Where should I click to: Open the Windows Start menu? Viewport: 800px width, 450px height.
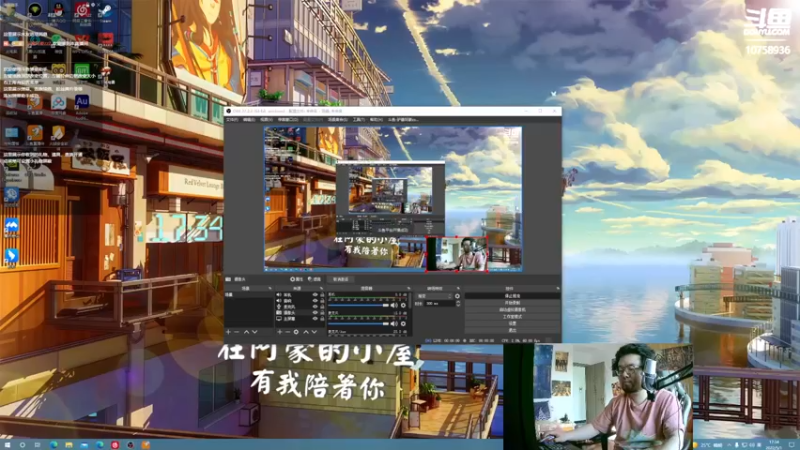7,445
